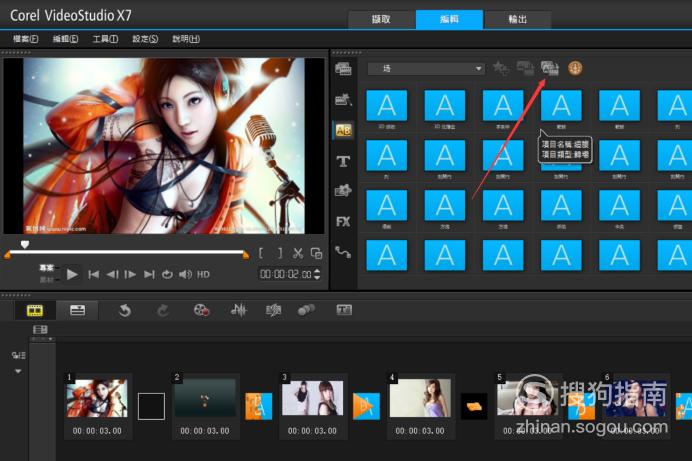Viewport: 692px width, 461px height.
Task: Jump to the end of the clip
Action: tap(149, 274)
